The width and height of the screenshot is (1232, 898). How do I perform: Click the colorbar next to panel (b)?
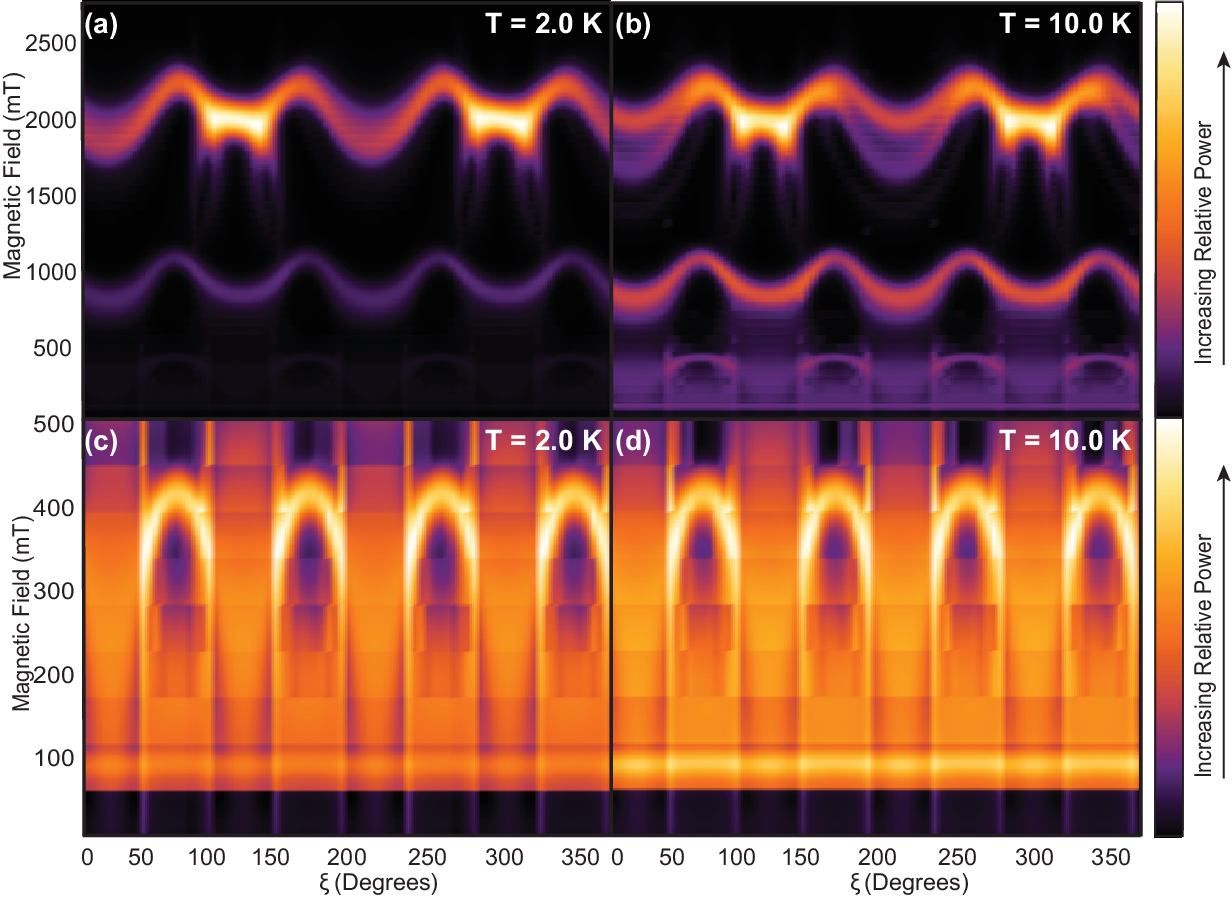1168,208
